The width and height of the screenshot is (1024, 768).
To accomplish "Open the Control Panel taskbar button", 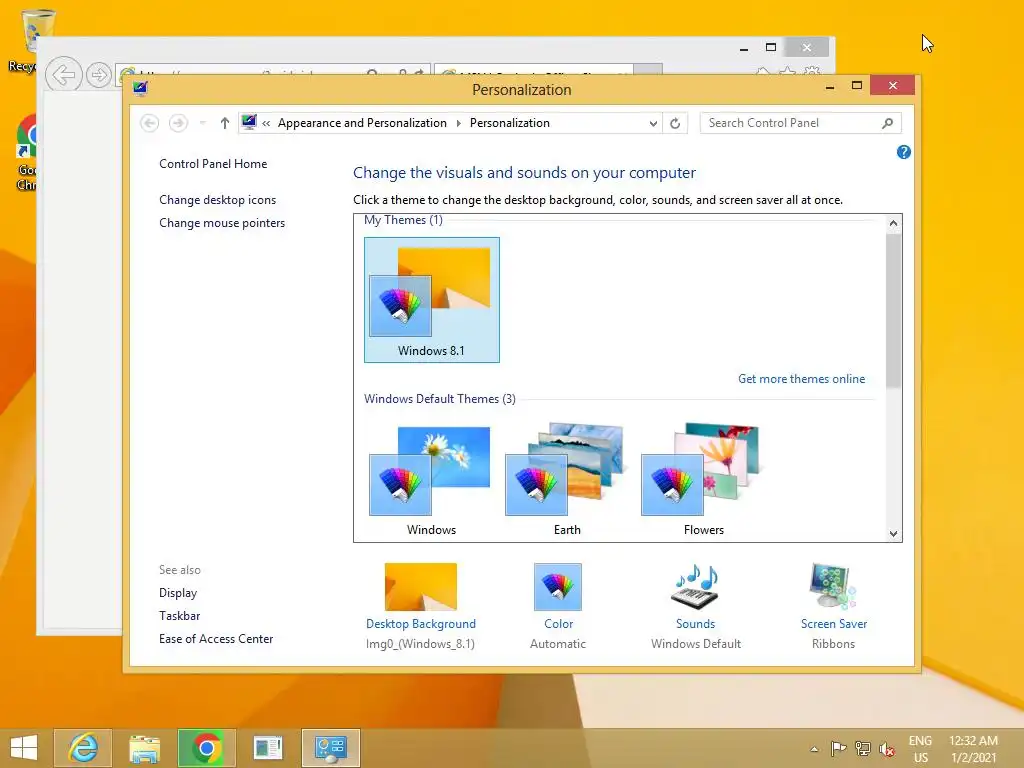I will 330,748.
